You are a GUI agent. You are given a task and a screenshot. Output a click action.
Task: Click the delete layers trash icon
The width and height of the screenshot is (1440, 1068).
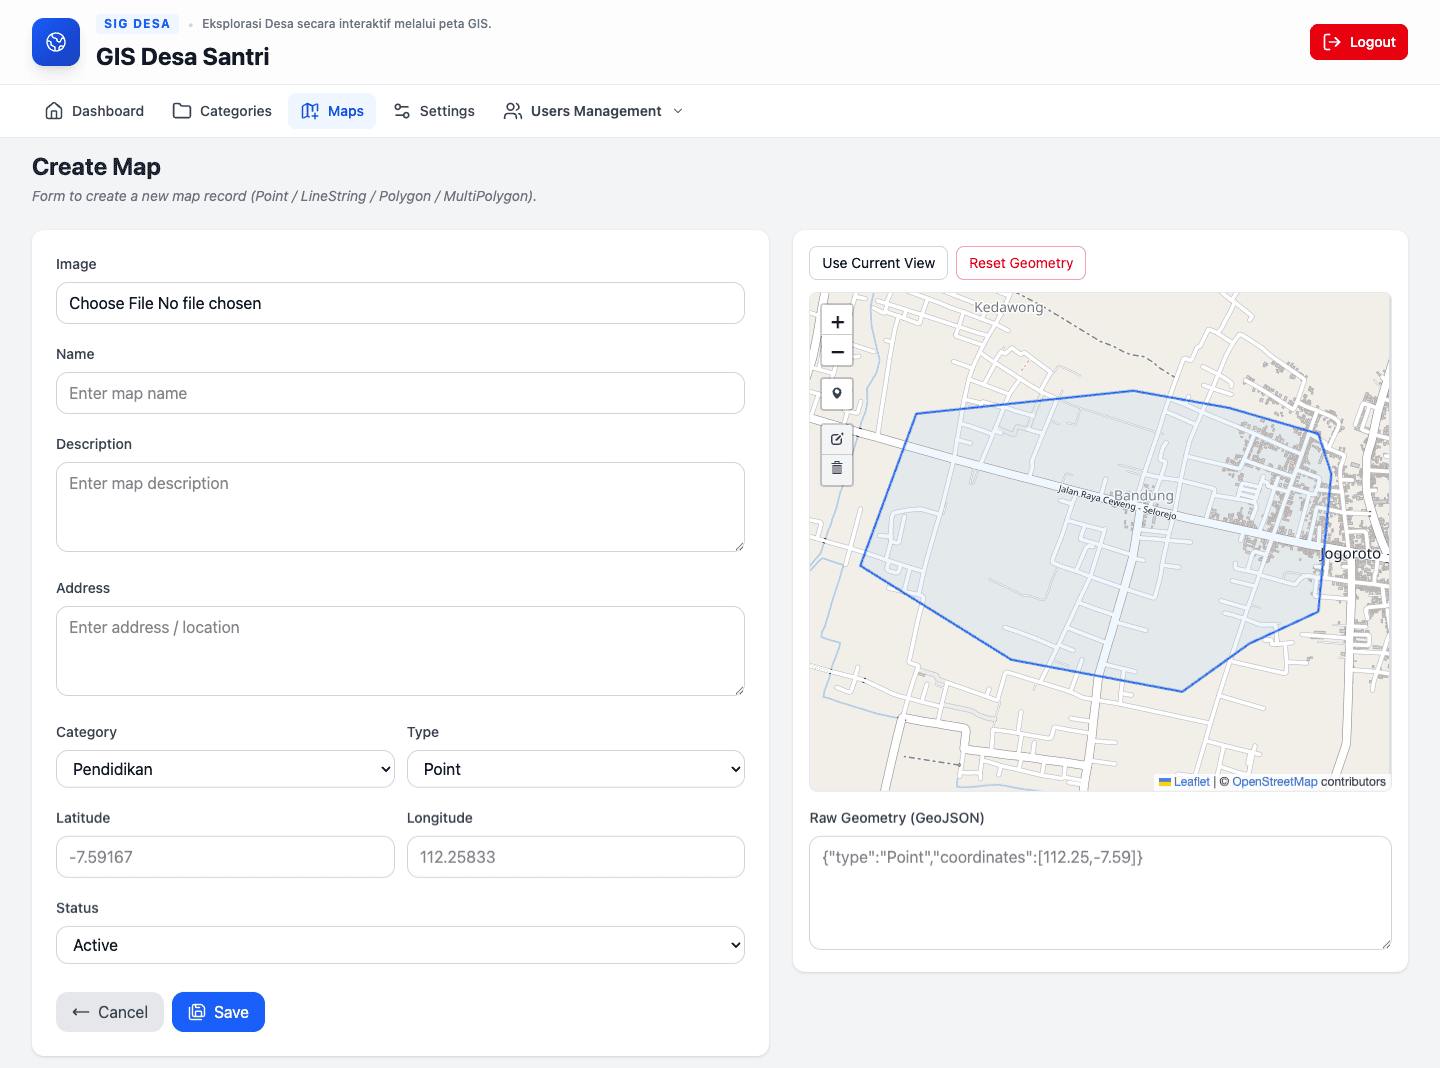[837, 468]
